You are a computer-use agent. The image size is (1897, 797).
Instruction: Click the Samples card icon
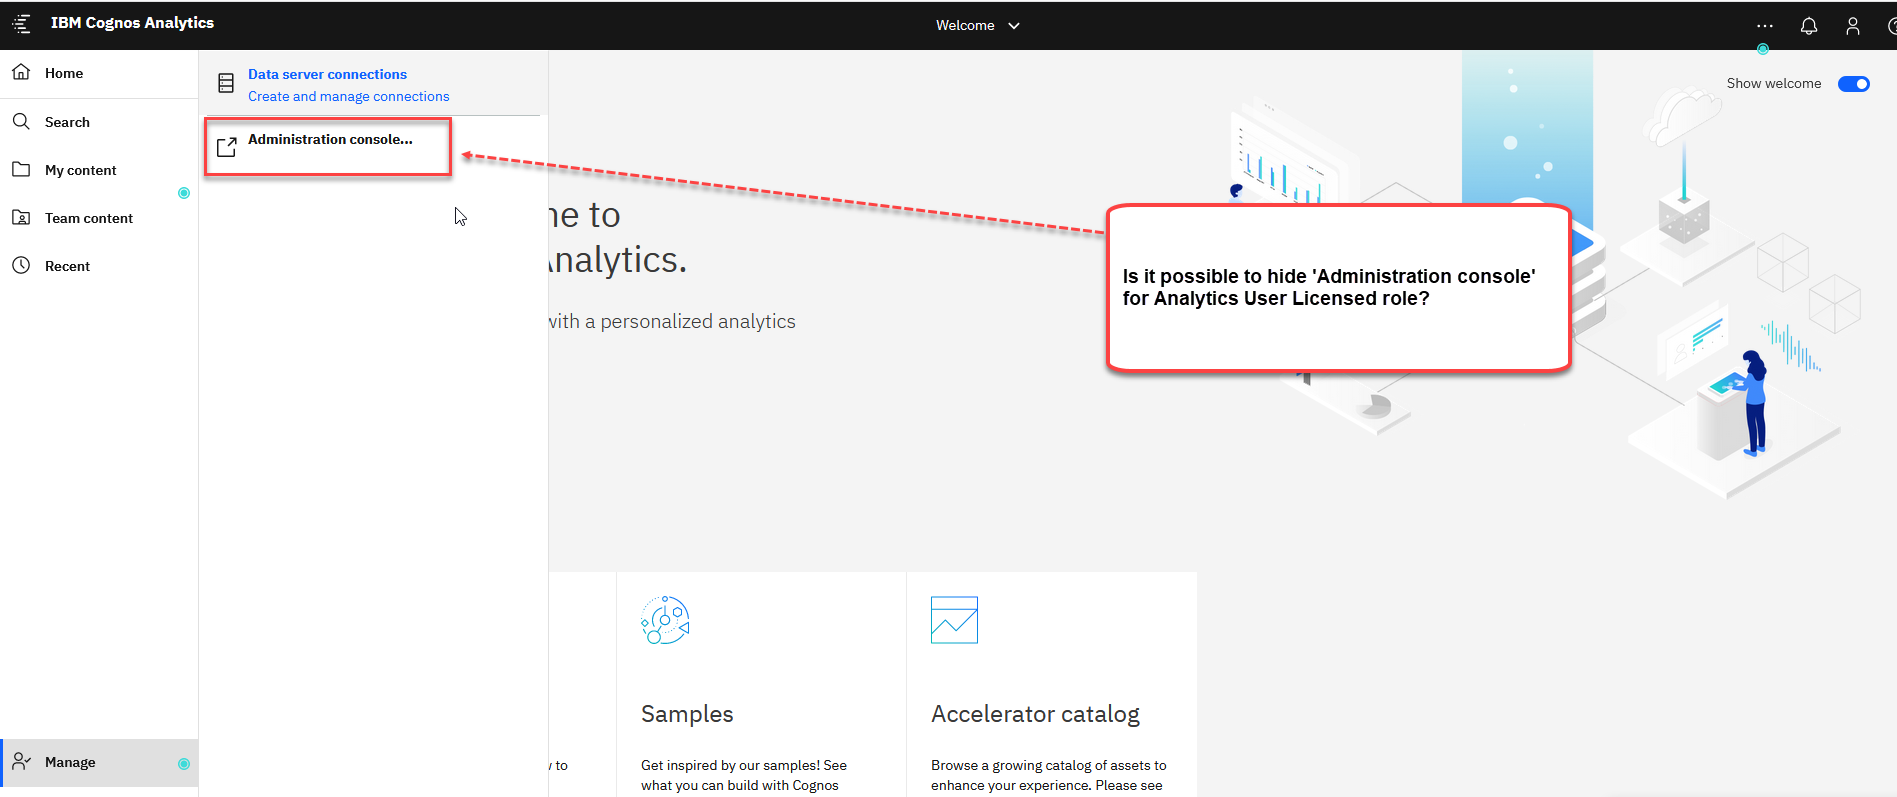[665, 620]
